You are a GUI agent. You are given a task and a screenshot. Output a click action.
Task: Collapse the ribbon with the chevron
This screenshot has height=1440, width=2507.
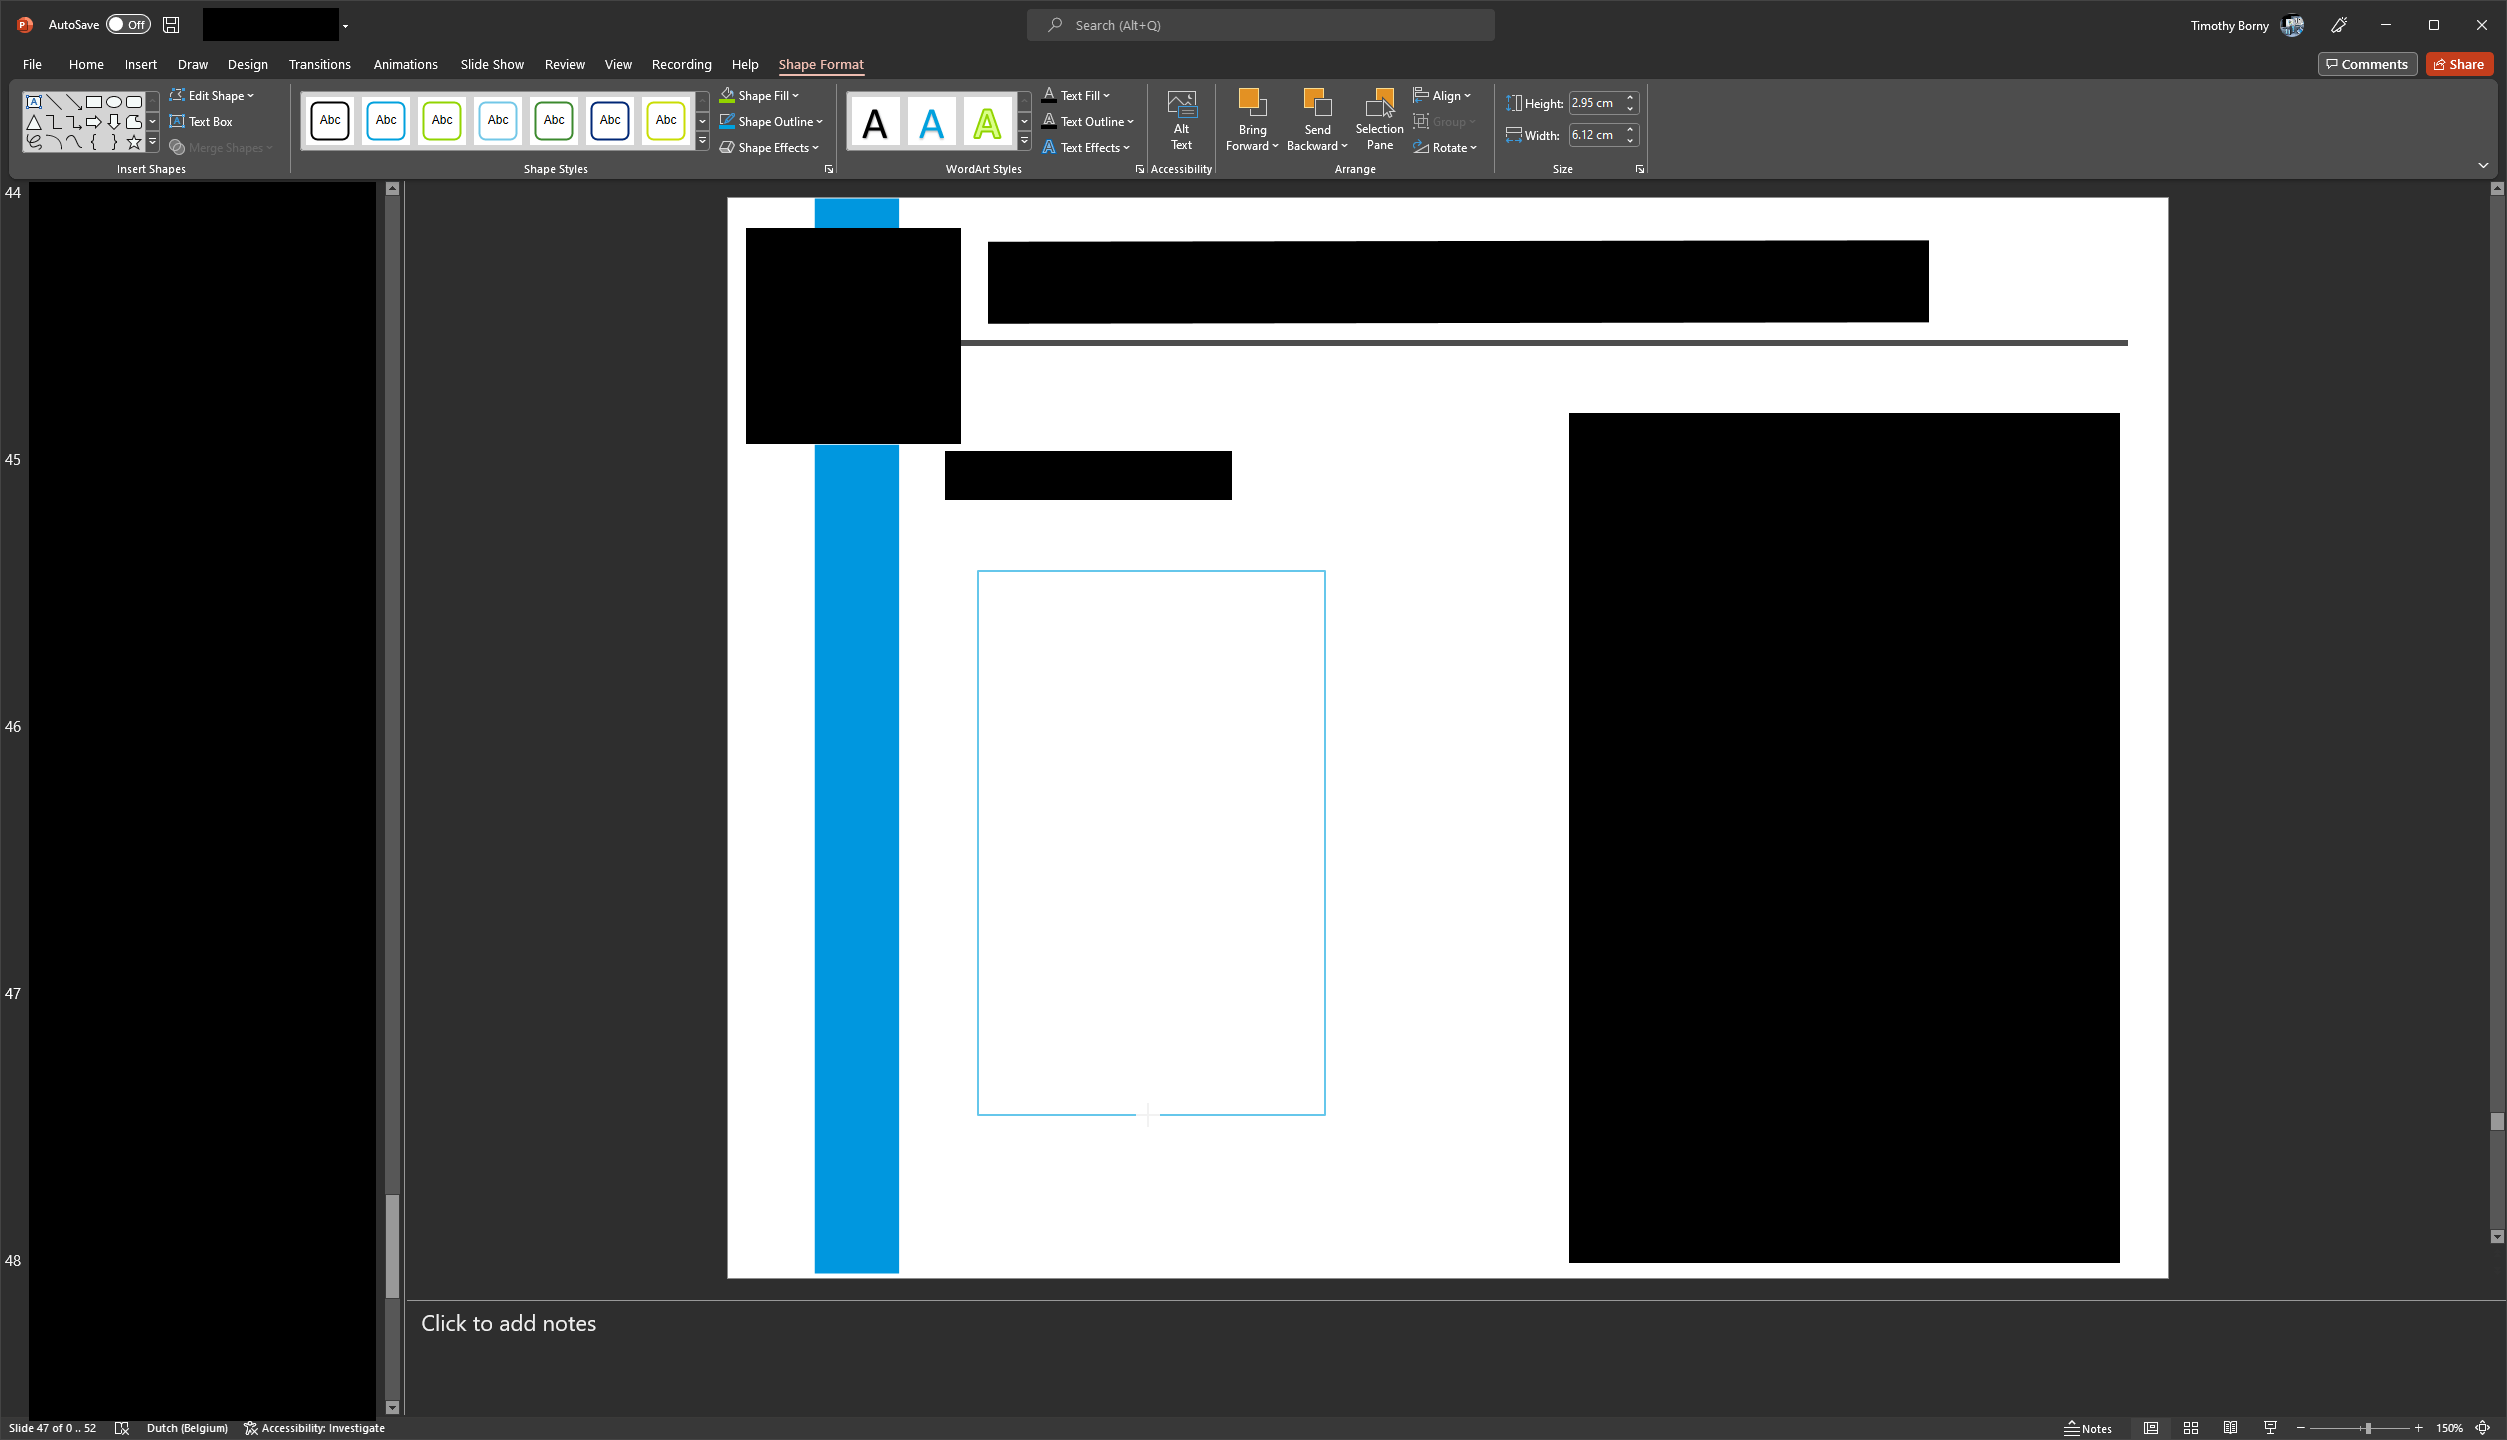[x=2483, y=166]
